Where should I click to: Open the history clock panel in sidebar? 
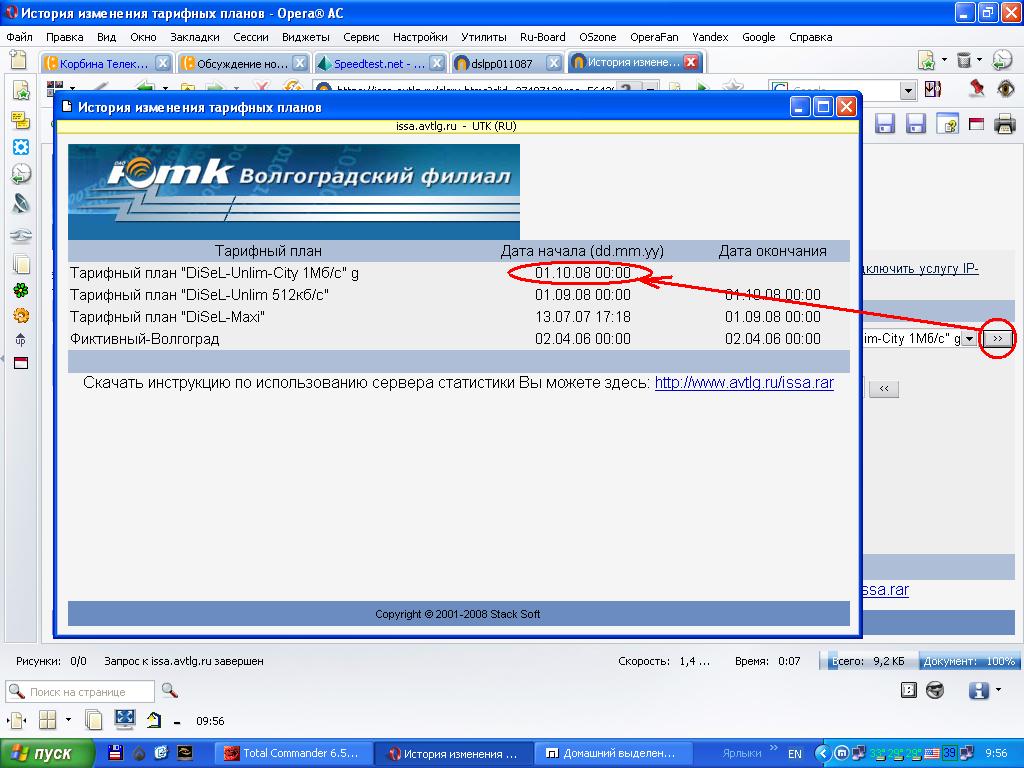[21, 175]
